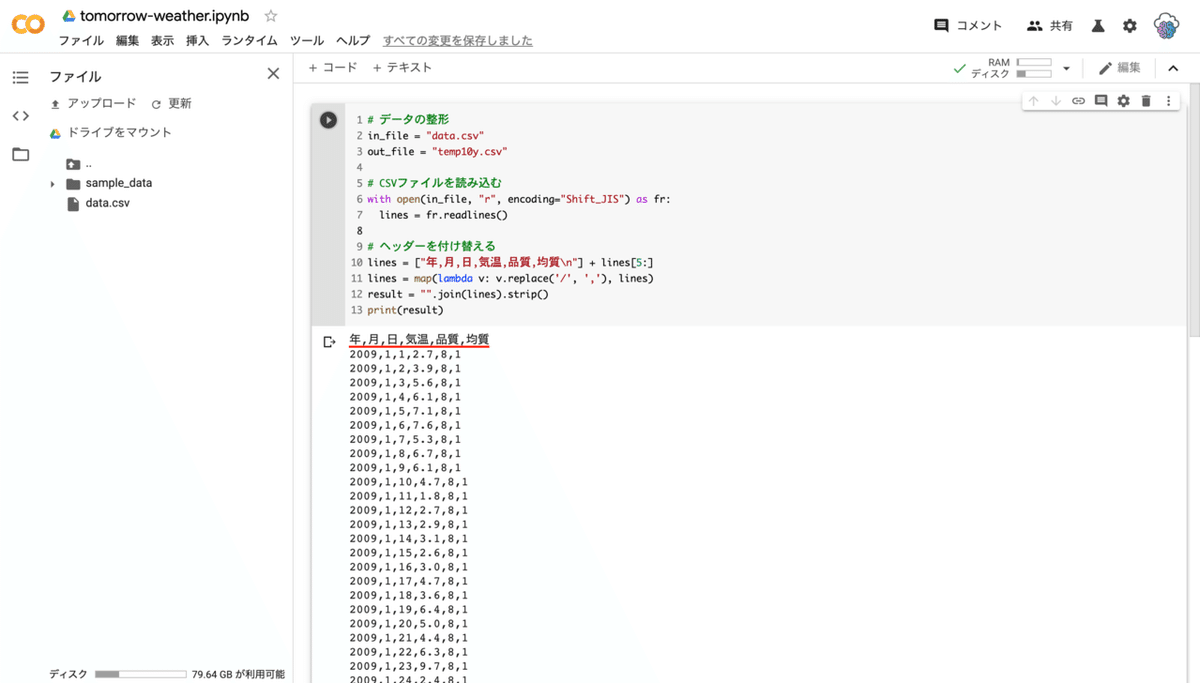Viewport: 1200px width, 683px height.
Task: Close the ファイル side panel
Action: click(x=273, y=74)
